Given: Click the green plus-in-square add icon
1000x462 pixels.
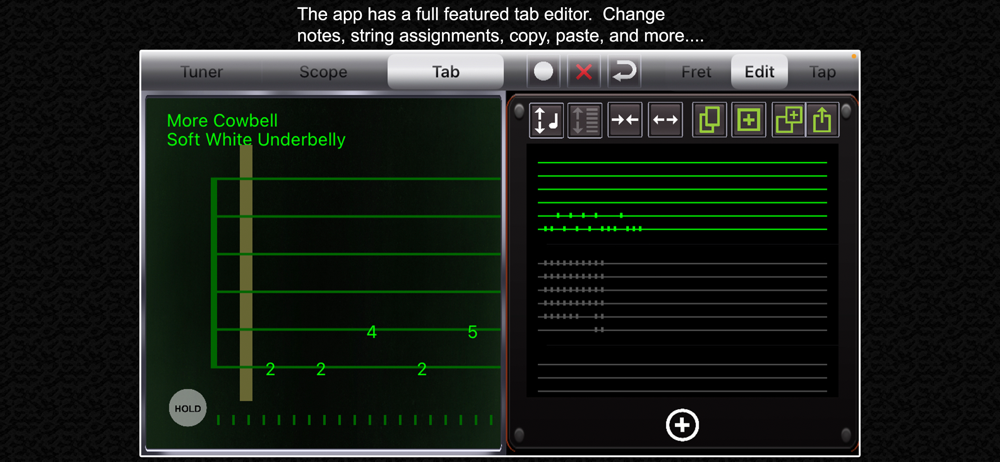Looking at the screenshot, I should click(748, 120).
